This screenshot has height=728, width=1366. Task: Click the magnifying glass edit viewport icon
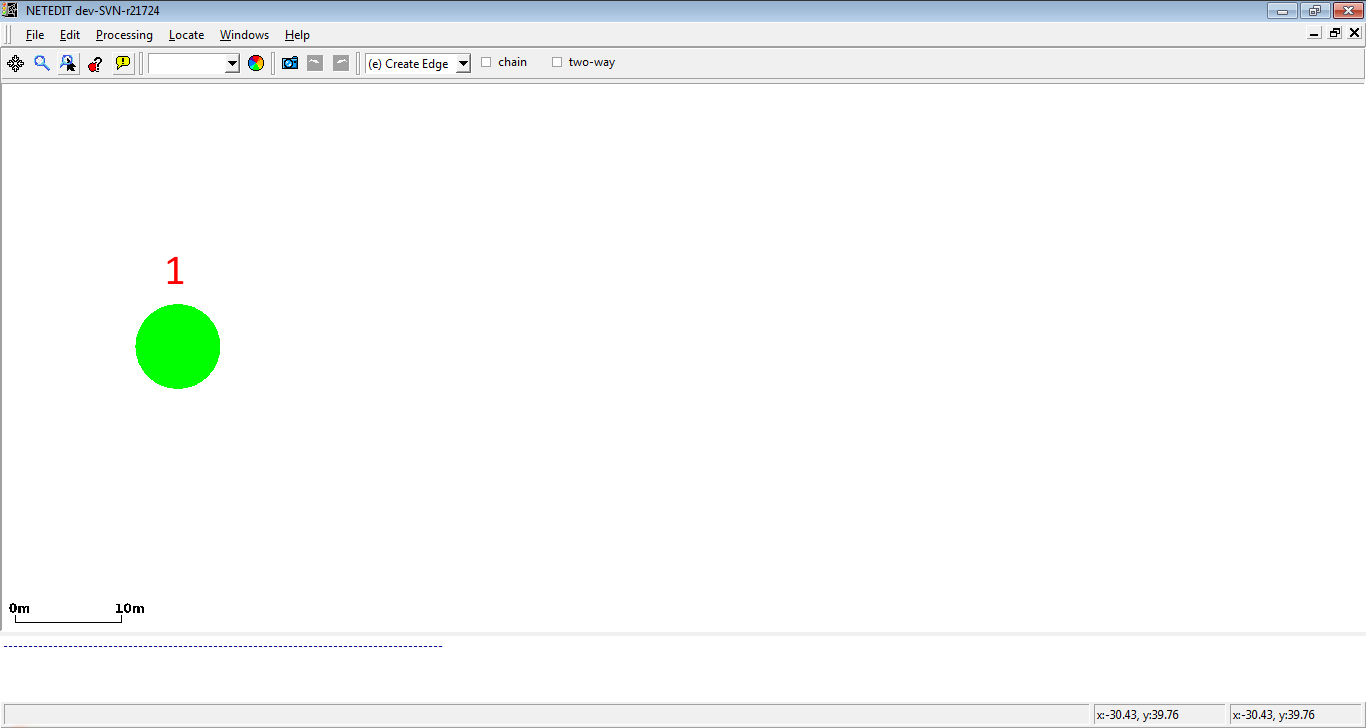click(42, 63)
